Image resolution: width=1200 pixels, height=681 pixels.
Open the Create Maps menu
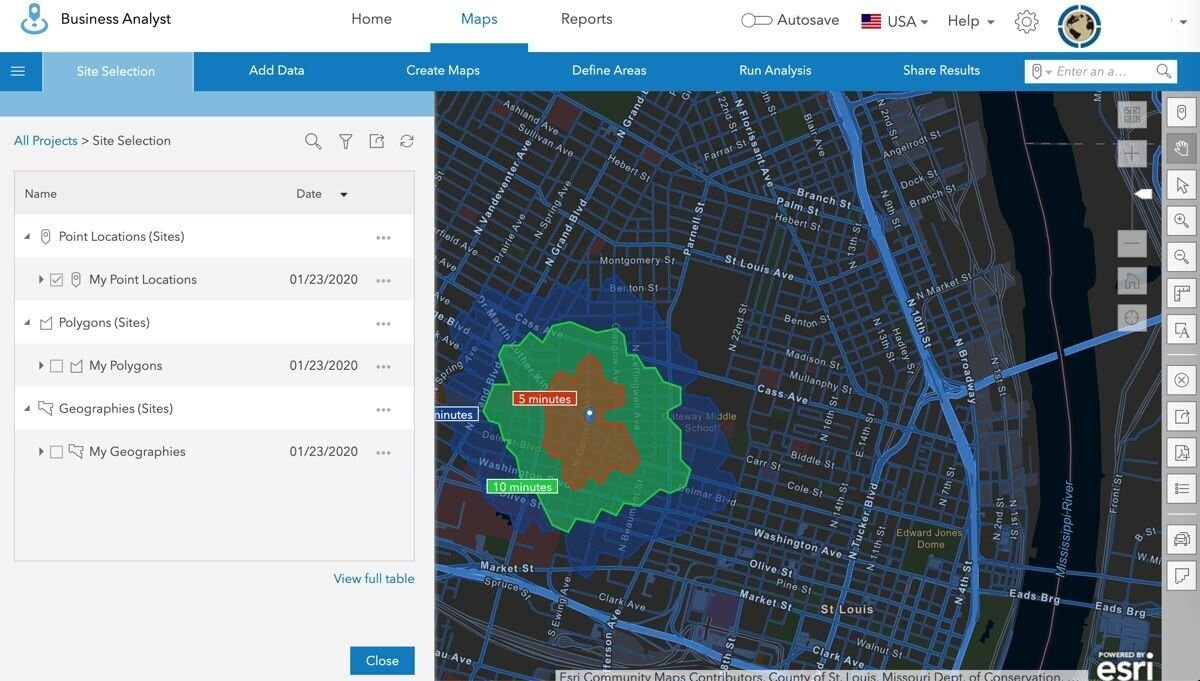[x=443, y=71]
